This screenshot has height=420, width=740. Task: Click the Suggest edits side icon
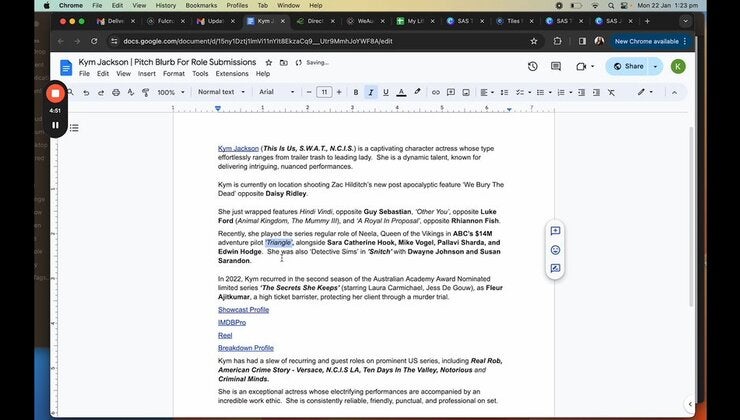(555, 268)
